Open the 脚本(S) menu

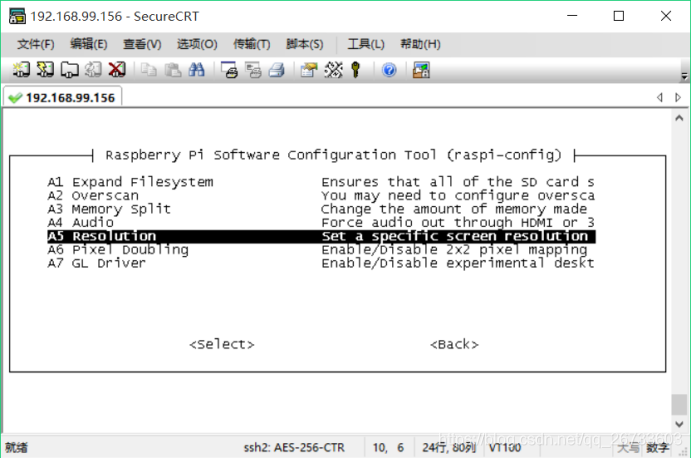(x=305, y=44)
